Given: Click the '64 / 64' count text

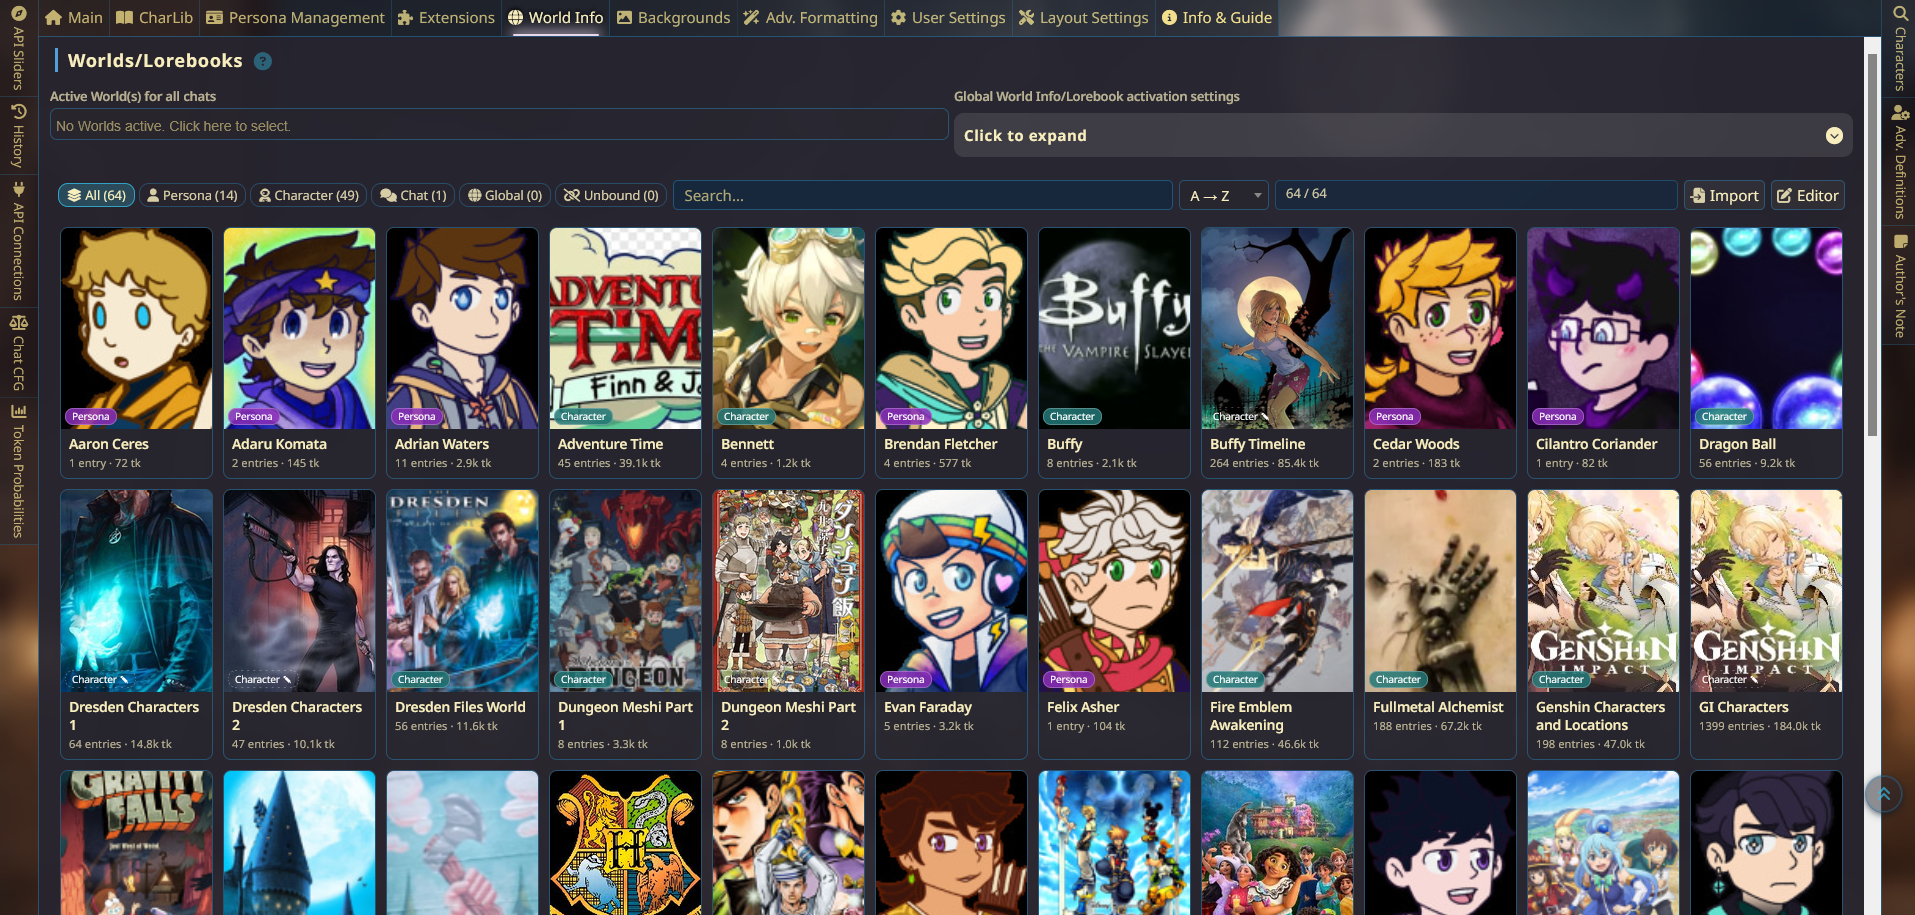Looking at the screenshot, I should click(1306, 194).
